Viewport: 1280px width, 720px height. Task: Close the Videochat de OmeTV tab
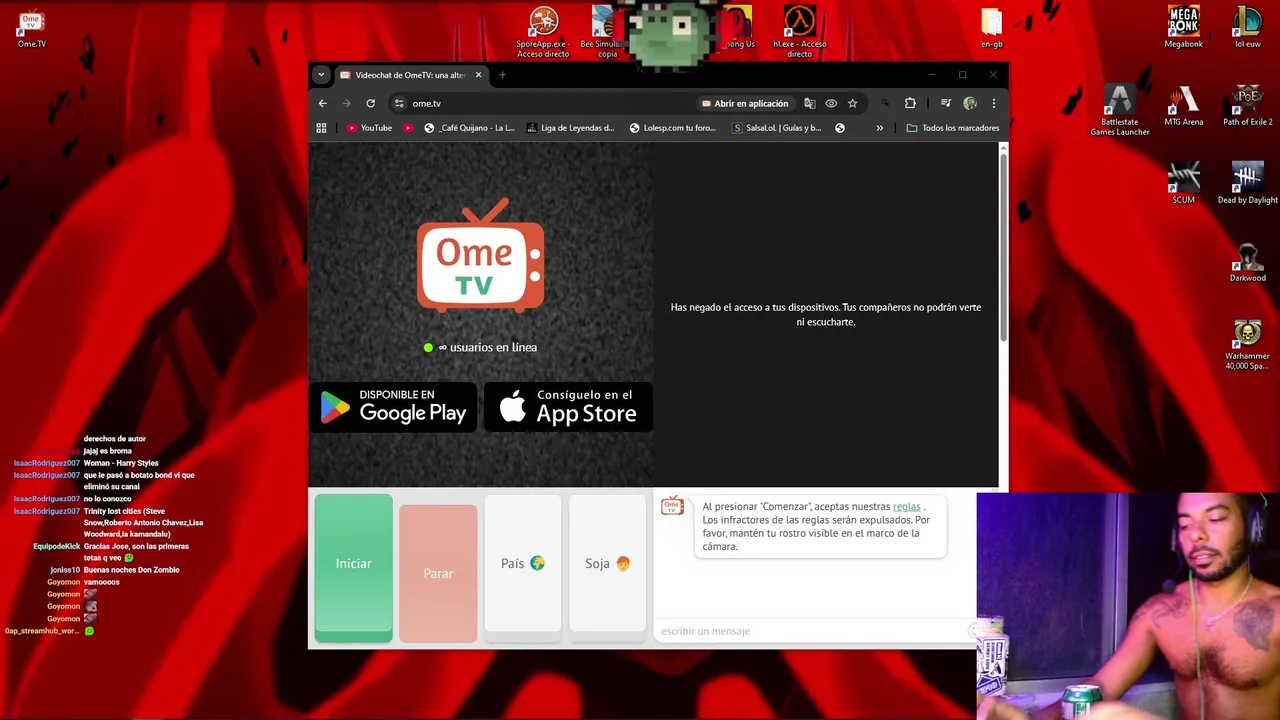478,75
